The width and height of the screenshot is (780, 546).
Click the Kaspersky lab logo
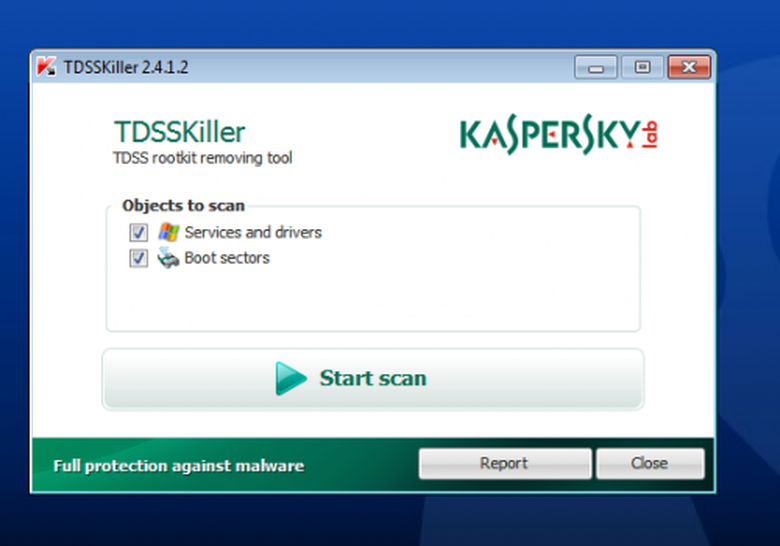(x=559, y=135)
